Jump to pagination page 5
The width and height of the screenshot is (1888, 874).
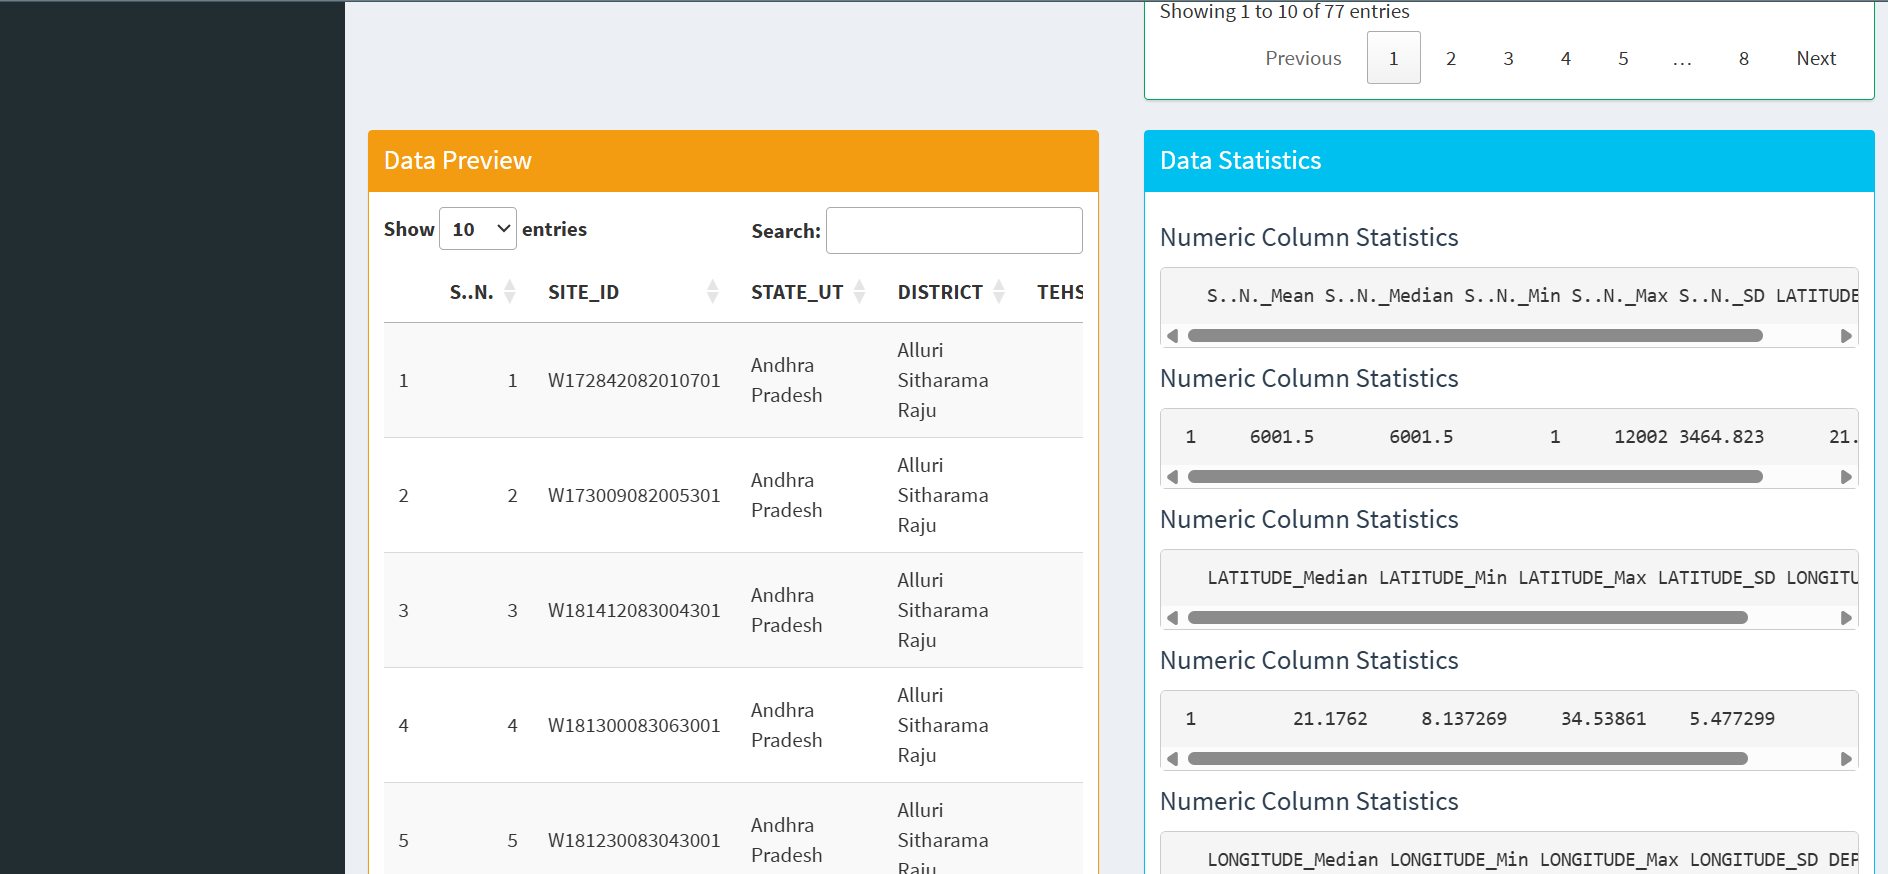pos(1623,58)
